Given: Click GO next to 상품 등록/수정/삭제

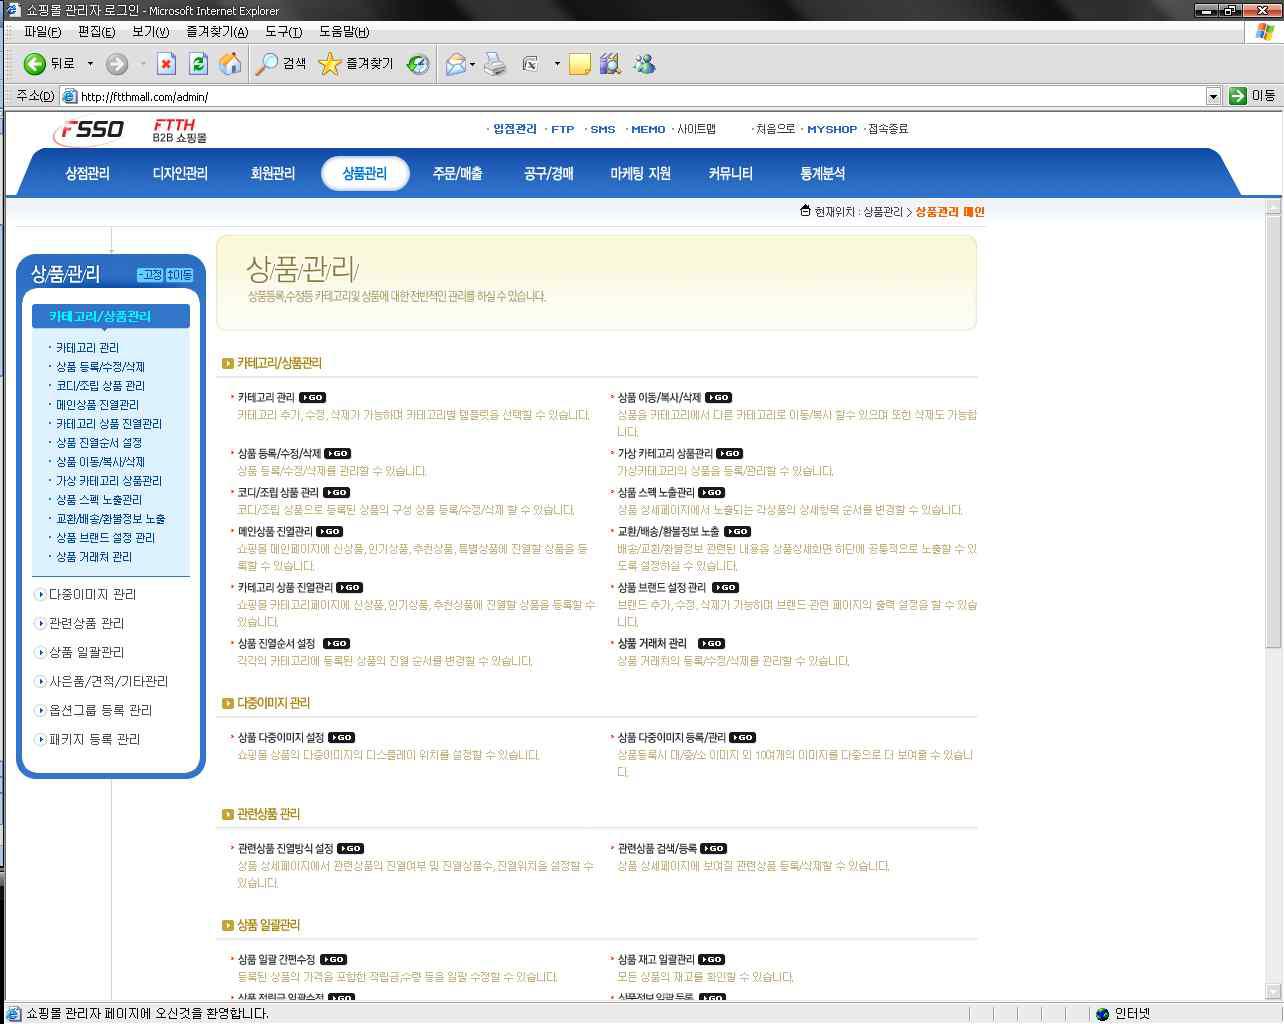Looking at the screenshot, I should coord(337,454).
